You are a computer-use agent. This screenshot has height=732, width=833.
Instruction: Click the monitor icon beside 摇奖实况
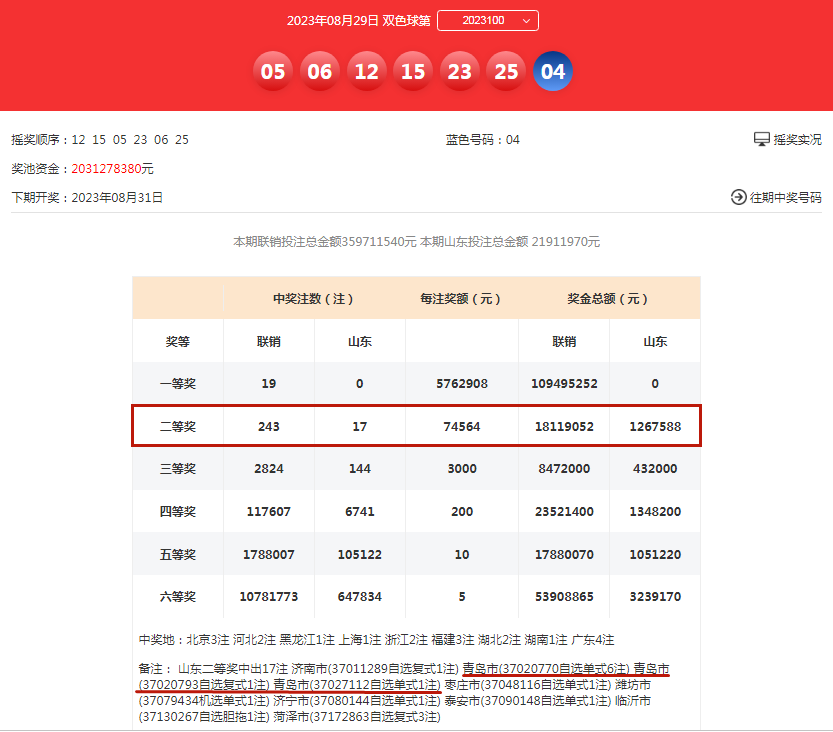[x=761, y=139]
